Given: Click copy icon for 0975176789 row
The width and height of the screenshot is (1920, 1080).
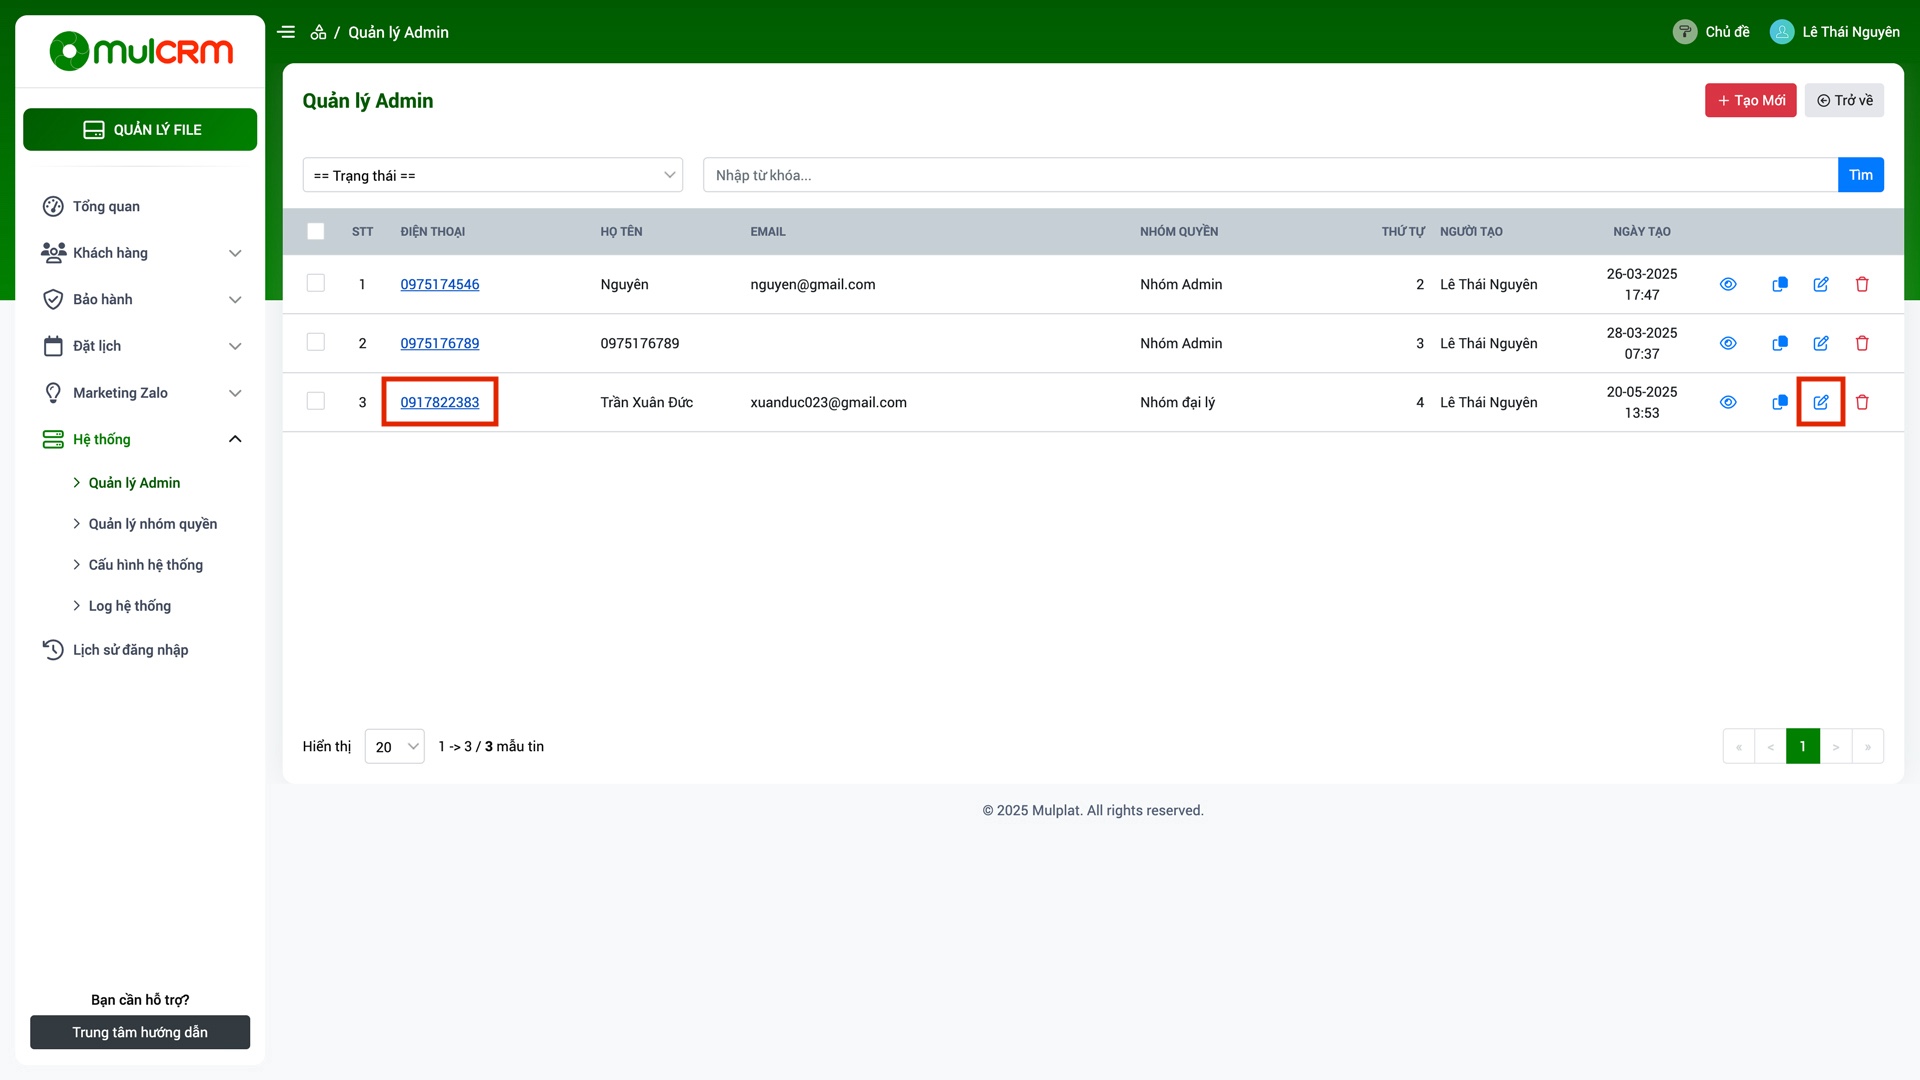Looking at the screenshot, I should 1779,343.
